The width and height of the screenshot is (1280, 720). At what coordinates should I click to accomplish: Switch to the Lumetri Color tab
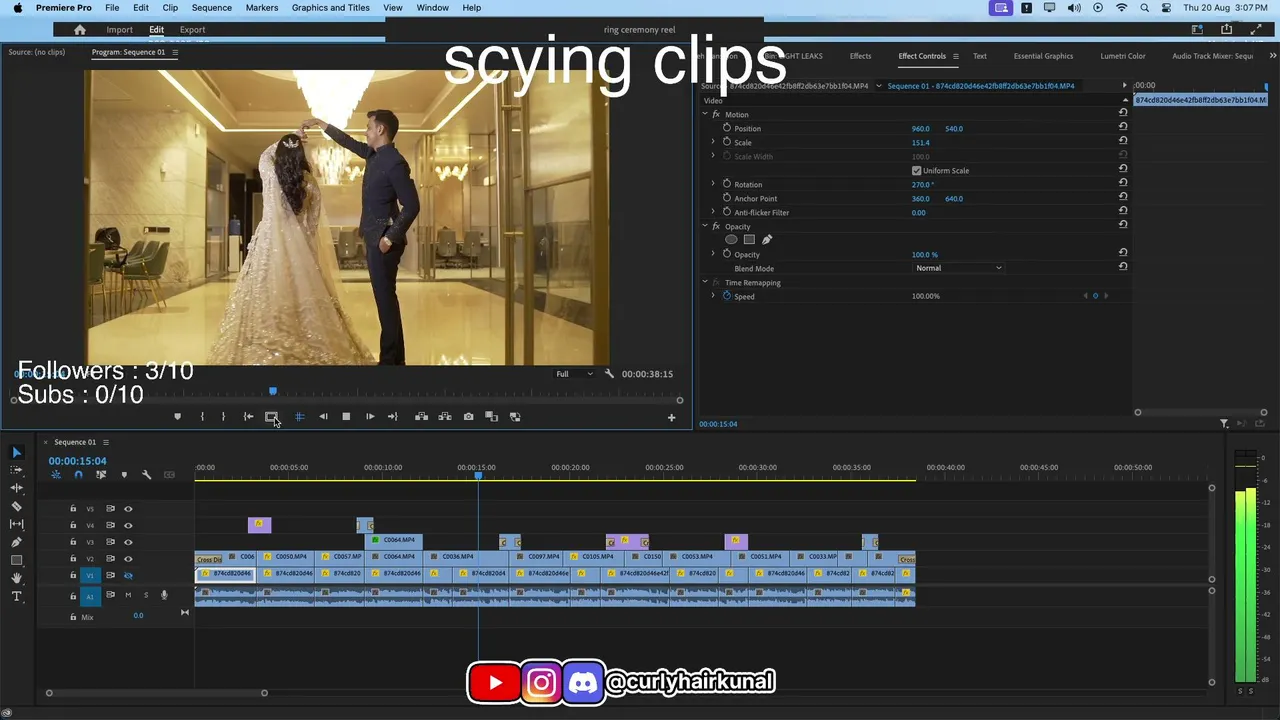pos(1123,56)
